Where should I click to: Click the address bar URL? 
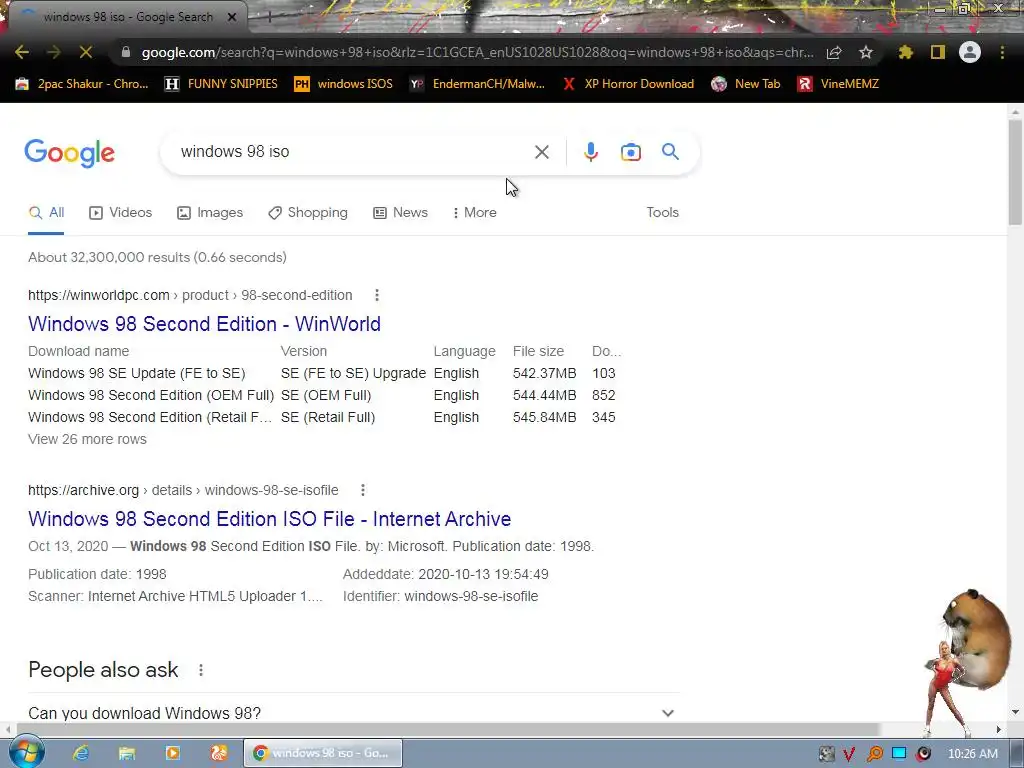point(477,52)
